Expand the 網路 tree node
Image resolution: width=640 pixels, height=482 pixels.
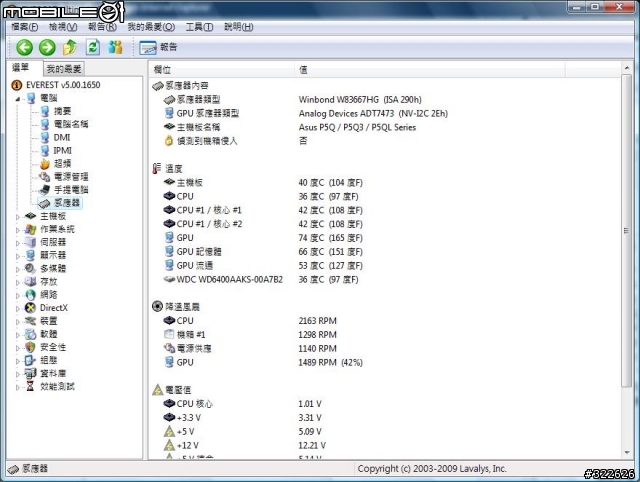(18, 295)
